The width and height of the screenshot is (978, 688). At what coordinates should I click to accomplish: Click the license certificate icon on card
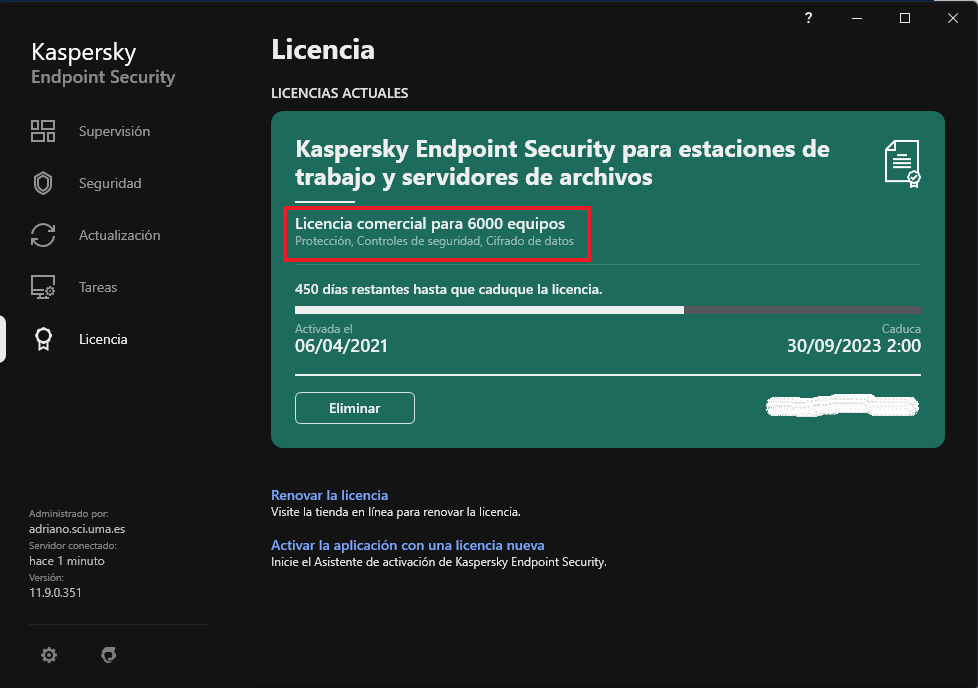pos(903,163)
